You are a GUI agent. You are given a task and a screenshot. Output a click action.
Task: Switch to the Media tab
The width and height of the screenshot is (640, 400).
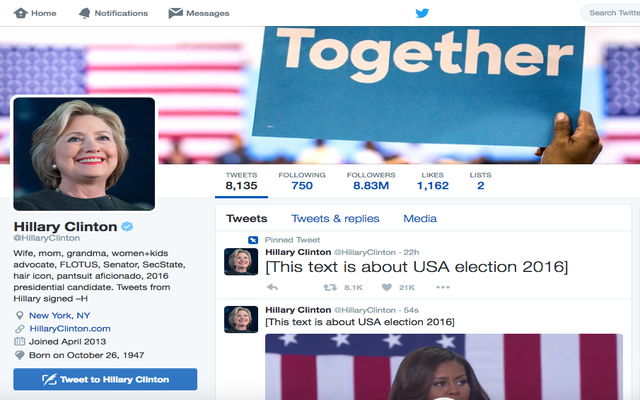pos(420,219)
